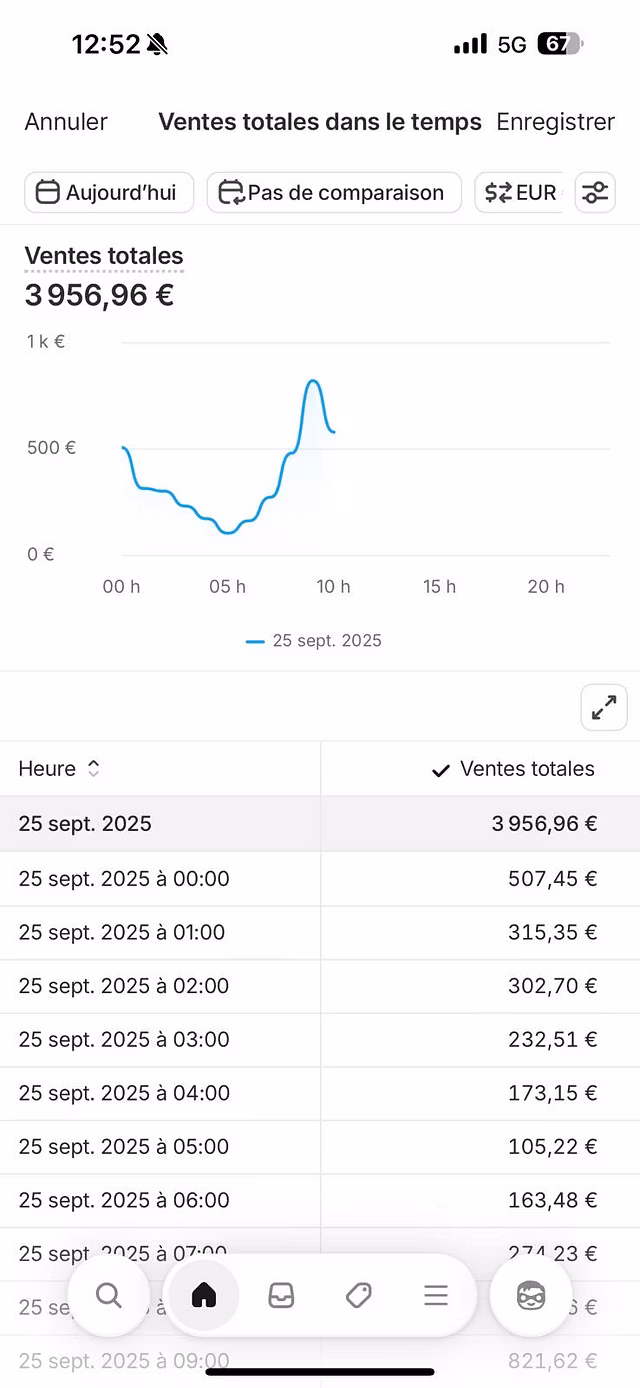Open the Aujourd'hui date range selector
640x1388 pixels.
click(108, 192)
